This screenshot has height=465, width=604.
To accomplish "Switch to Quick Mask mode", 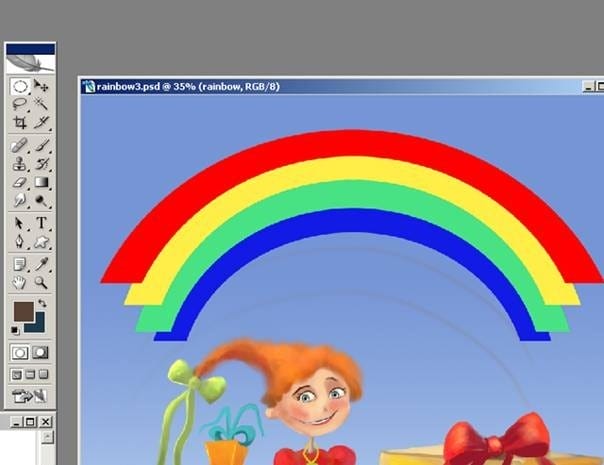I will pos(40,353).
